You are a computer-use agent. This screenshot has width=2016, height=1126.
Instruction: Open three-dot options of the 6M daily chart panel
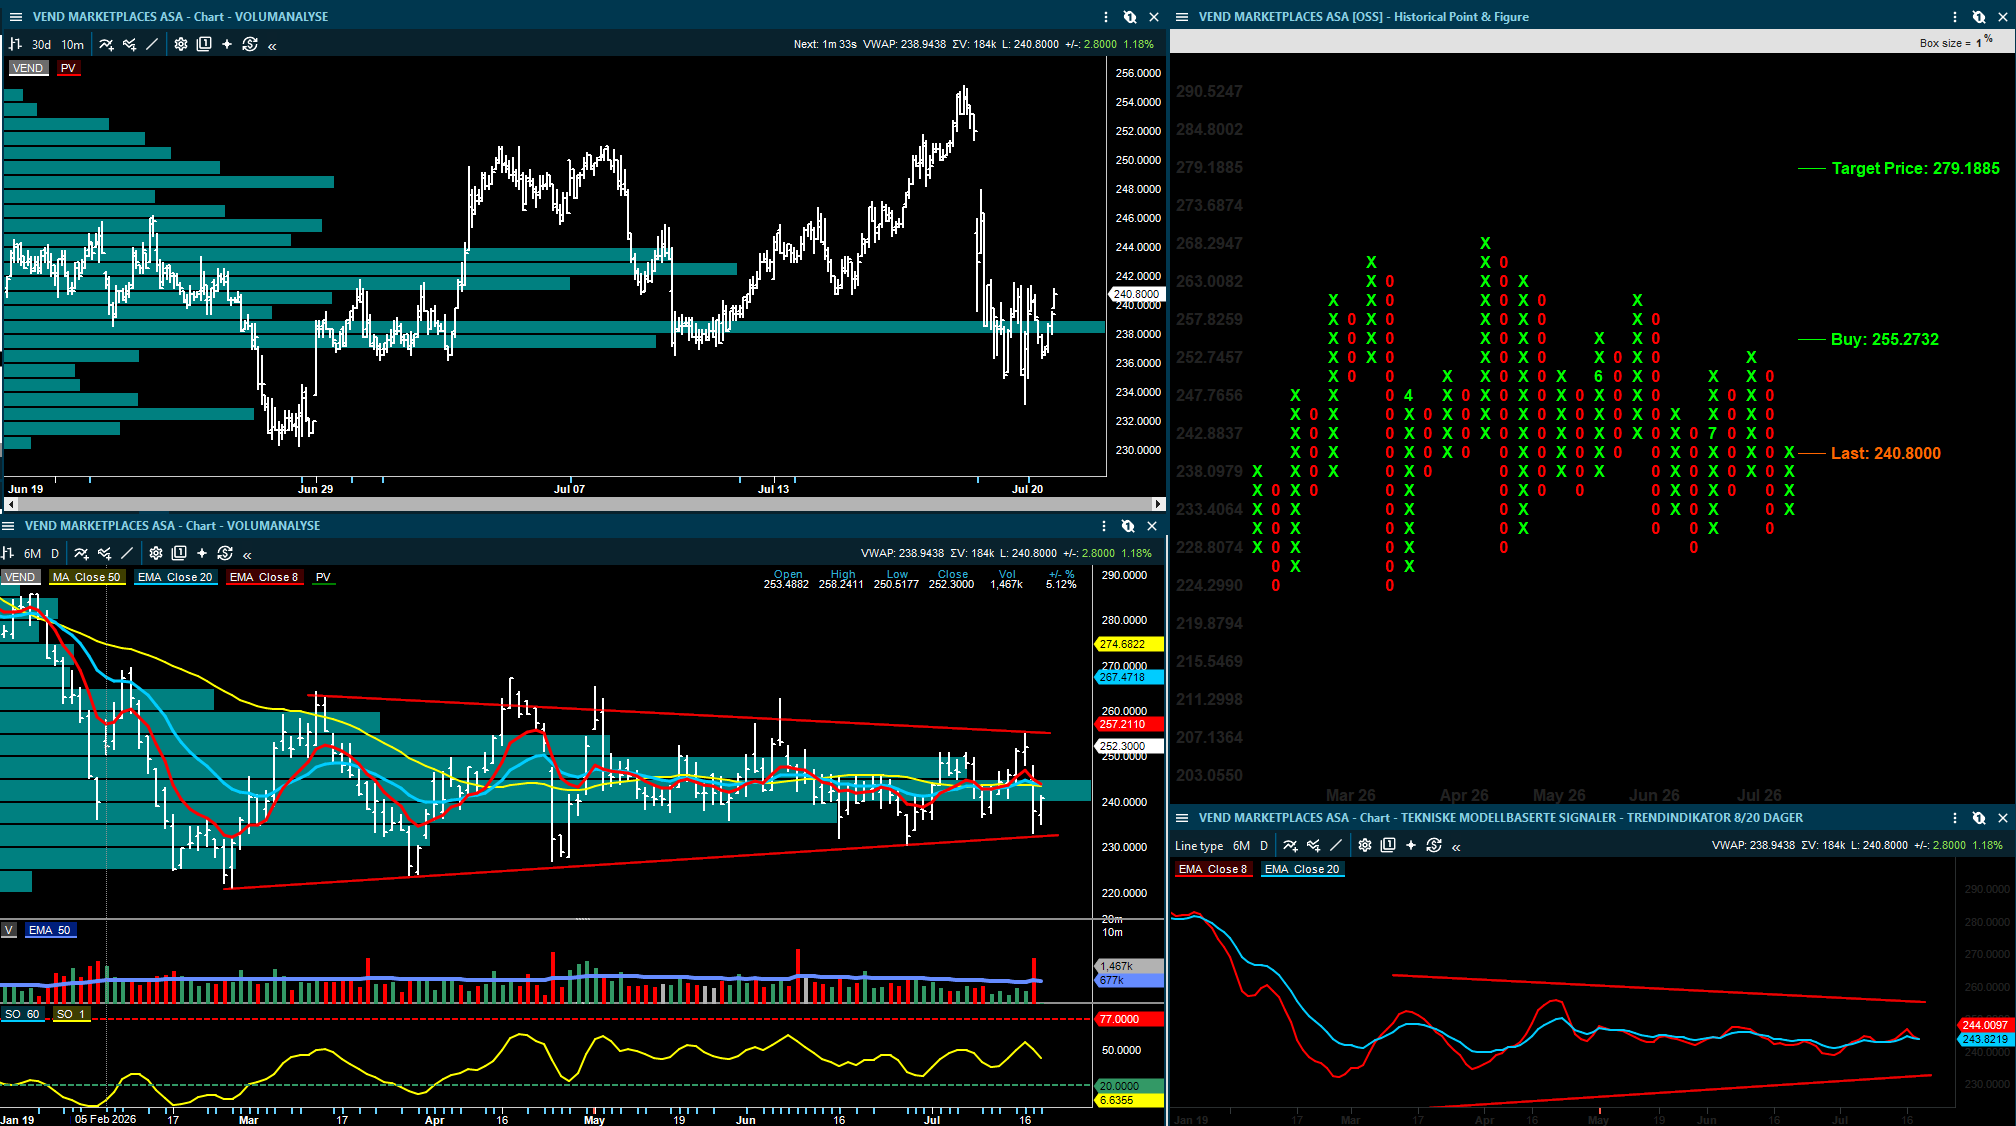tap(1104, 526)
